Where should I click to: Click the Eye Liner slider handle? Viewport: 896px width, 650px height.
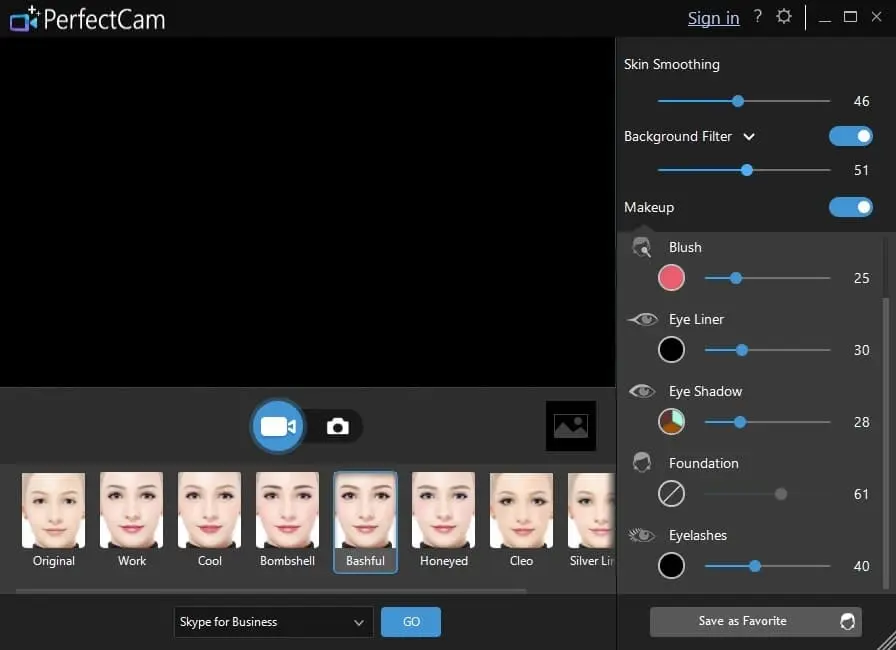pyautogui.click(x=742, y=350)
